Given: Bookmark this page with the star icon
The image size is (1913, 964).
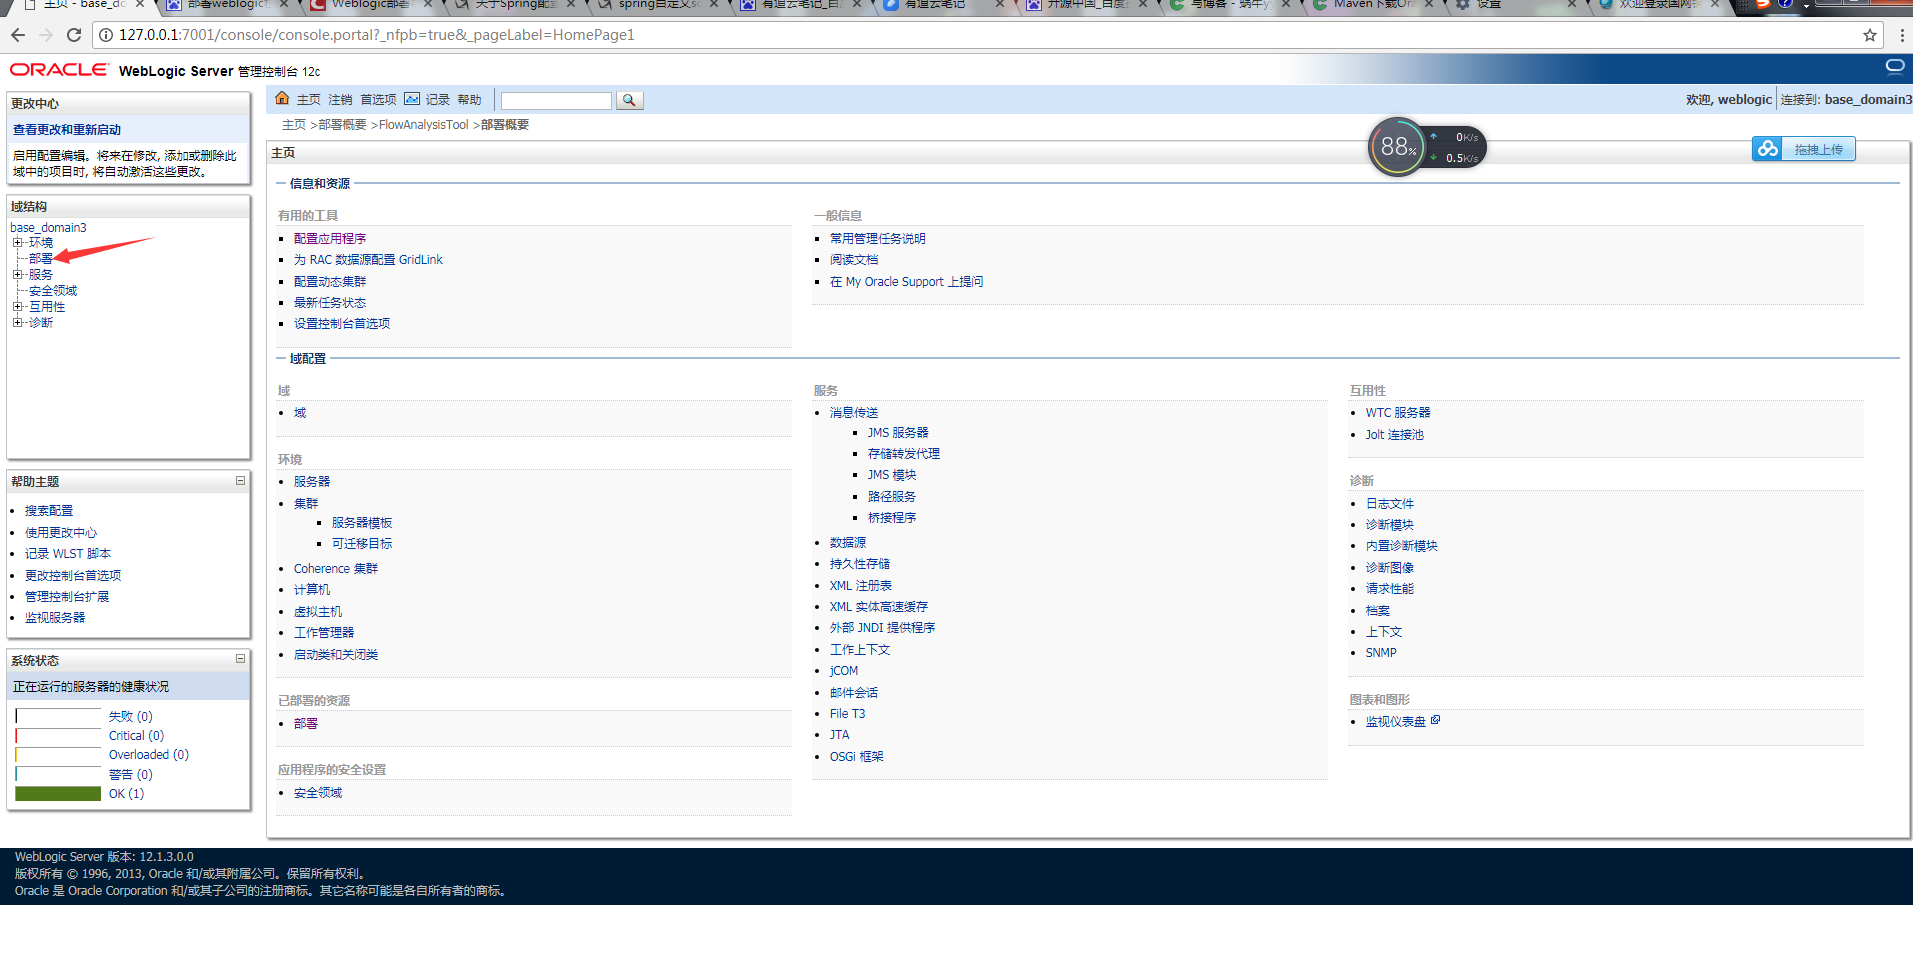Looking at the screenshot, I should coord(1869,35).
